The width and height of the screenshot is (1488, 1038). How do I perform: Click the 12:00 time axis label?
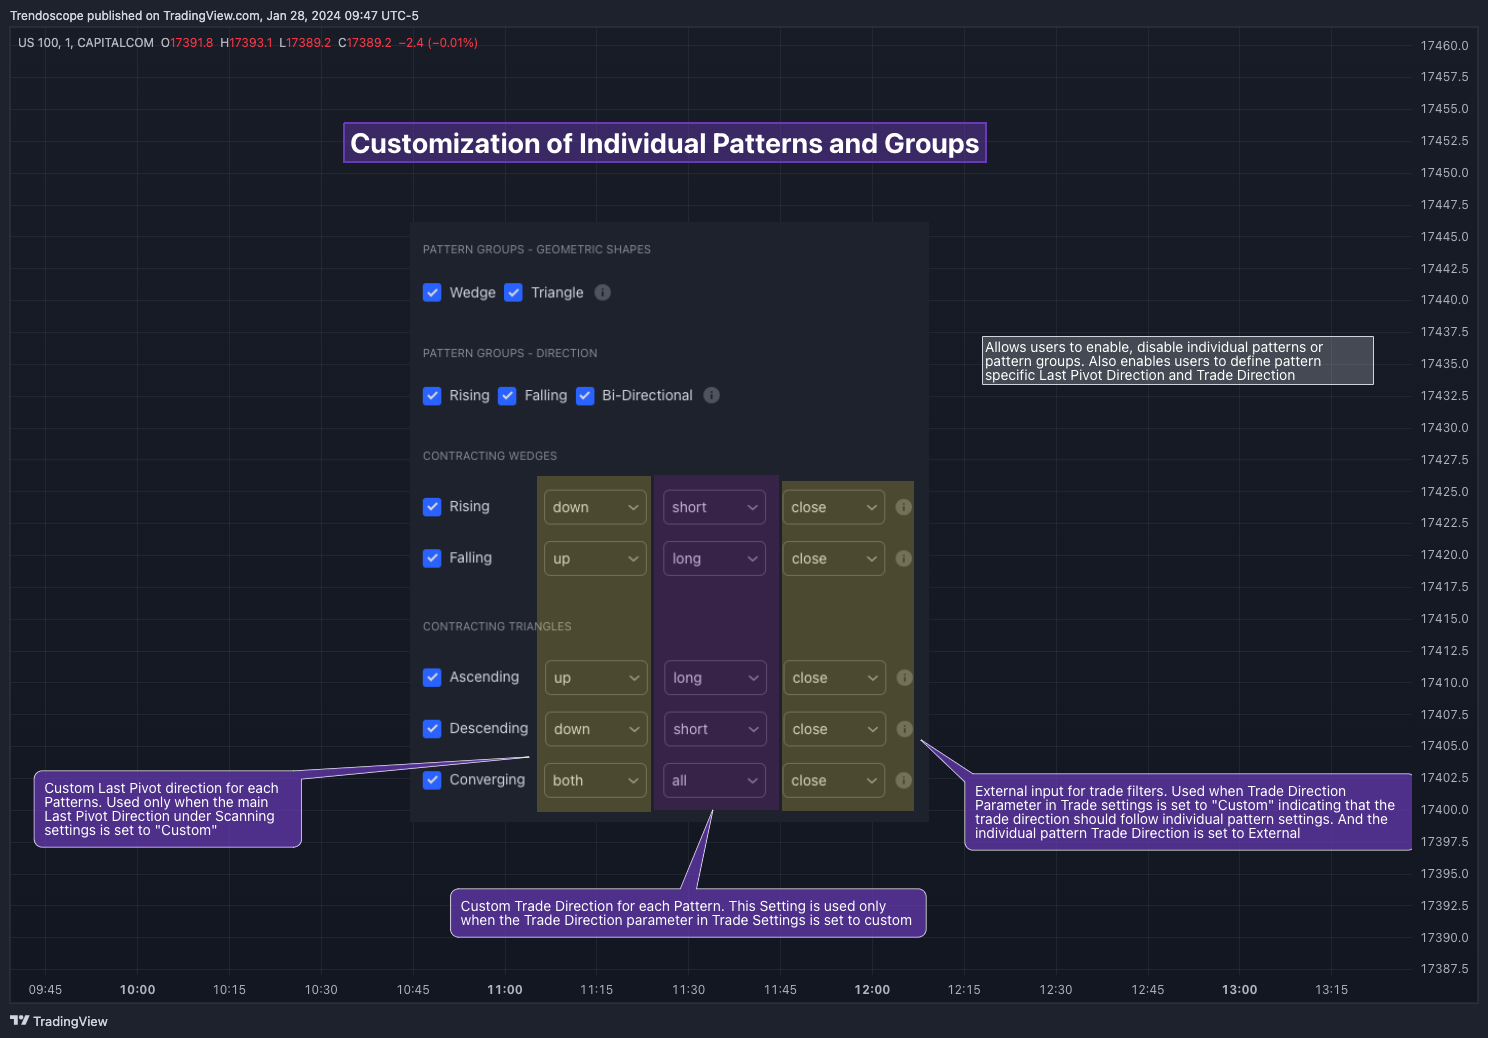click(872, 990)
